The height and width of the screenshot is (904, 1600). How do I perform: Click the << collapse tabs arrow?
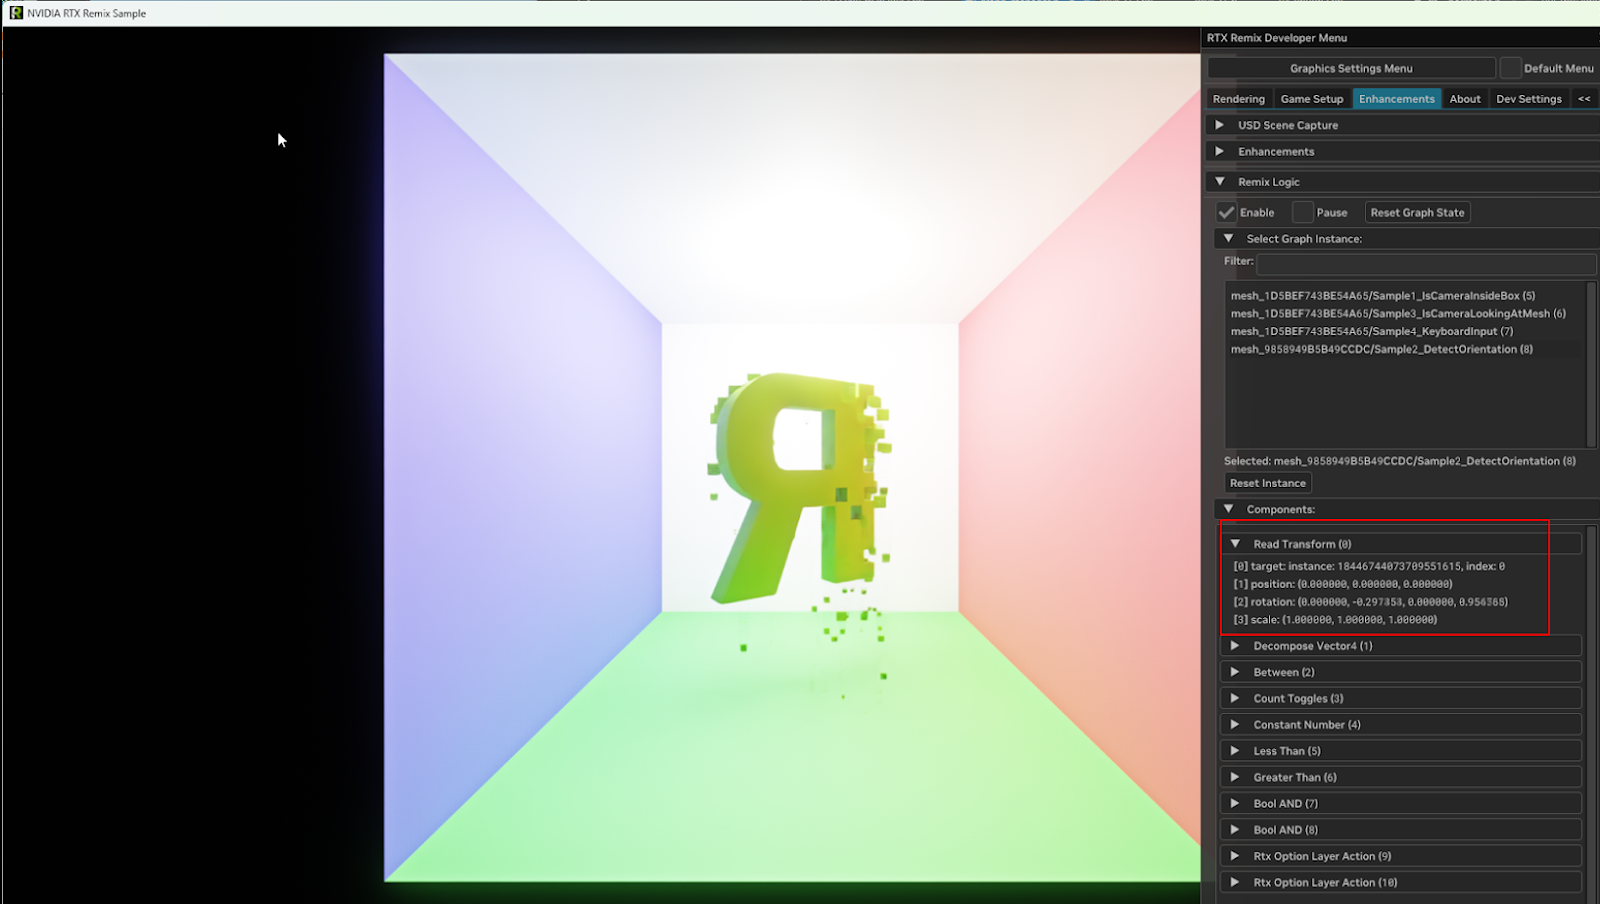pos(1583,99)
